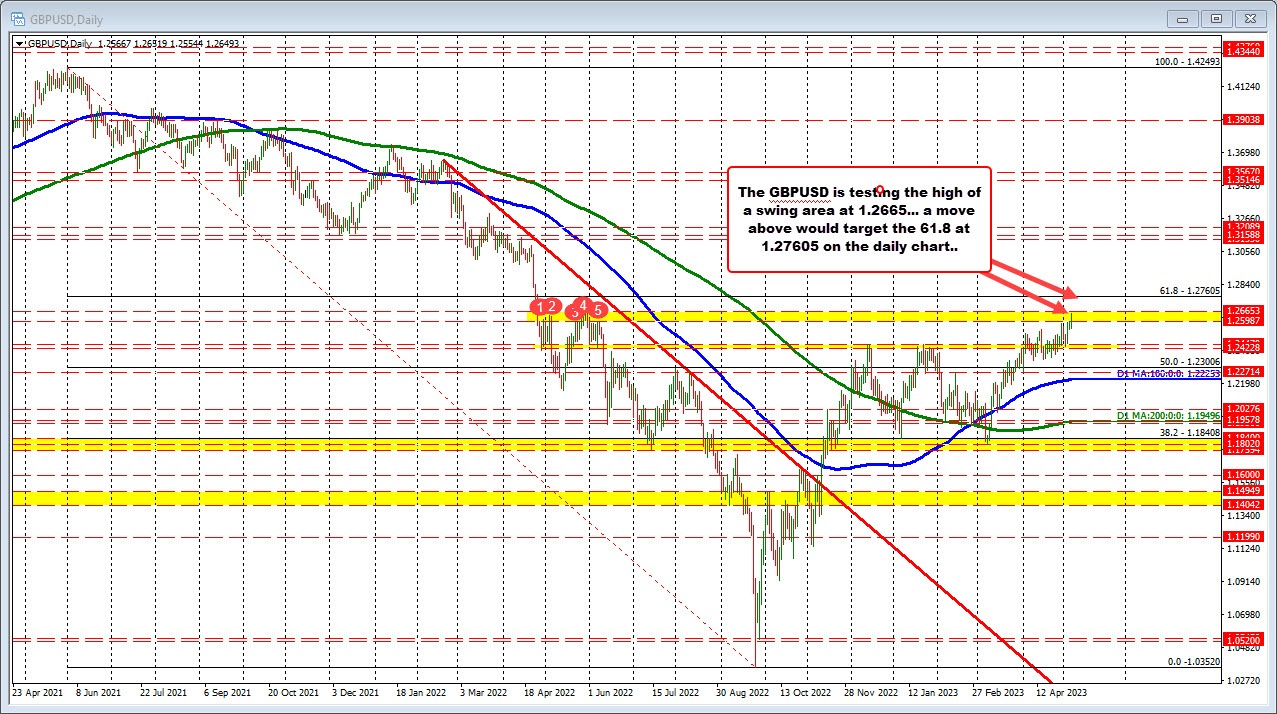Click the 1.41240 price scale value
Image resolution: width=1277 pixels, height=714 pixels.
click(x=1246, y=88)
